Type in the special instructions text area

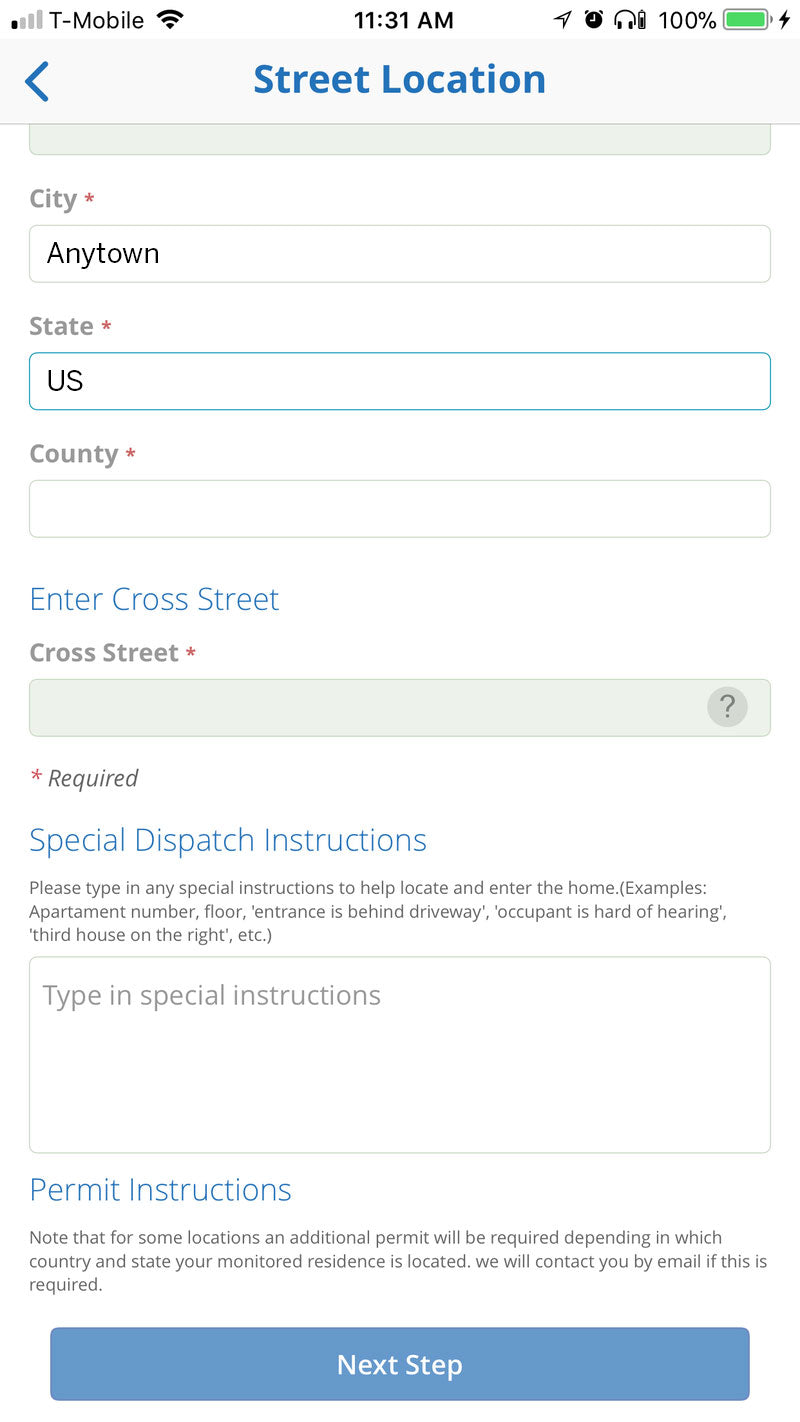(x=400, y=1055)
